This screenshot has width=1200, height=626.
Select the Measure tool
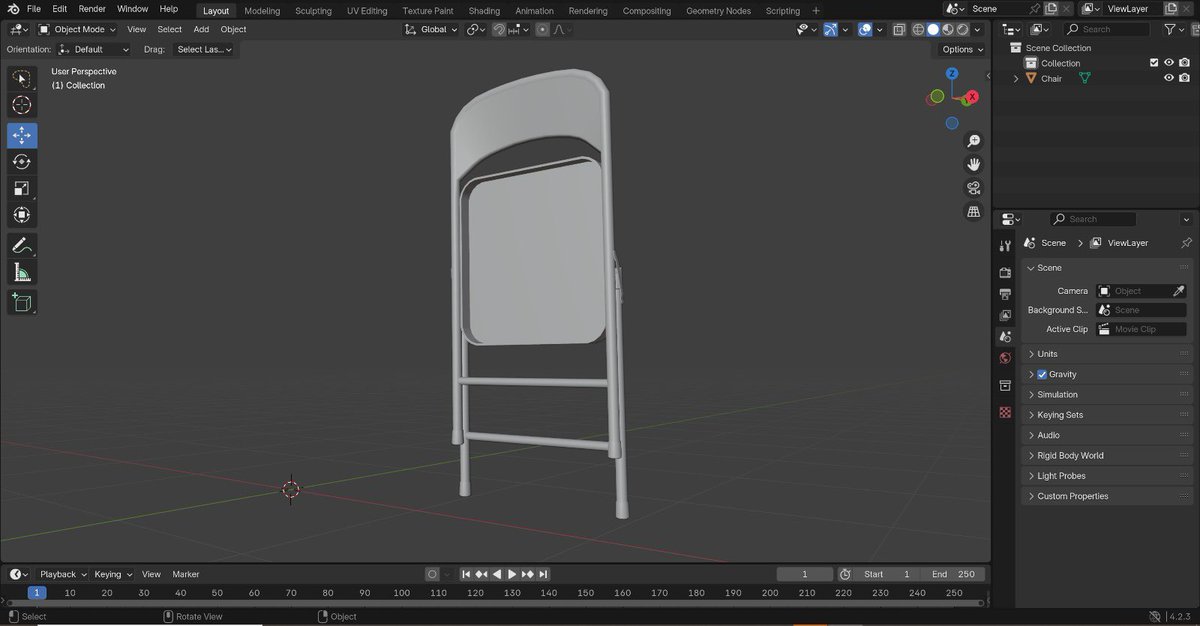click(22, 272)
